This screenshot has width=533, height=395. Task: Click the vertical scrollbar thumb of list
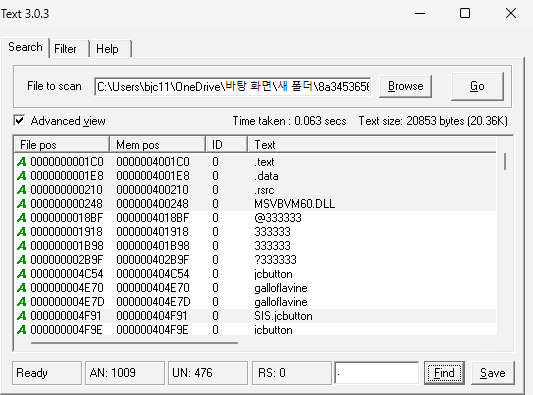point(505,161)
